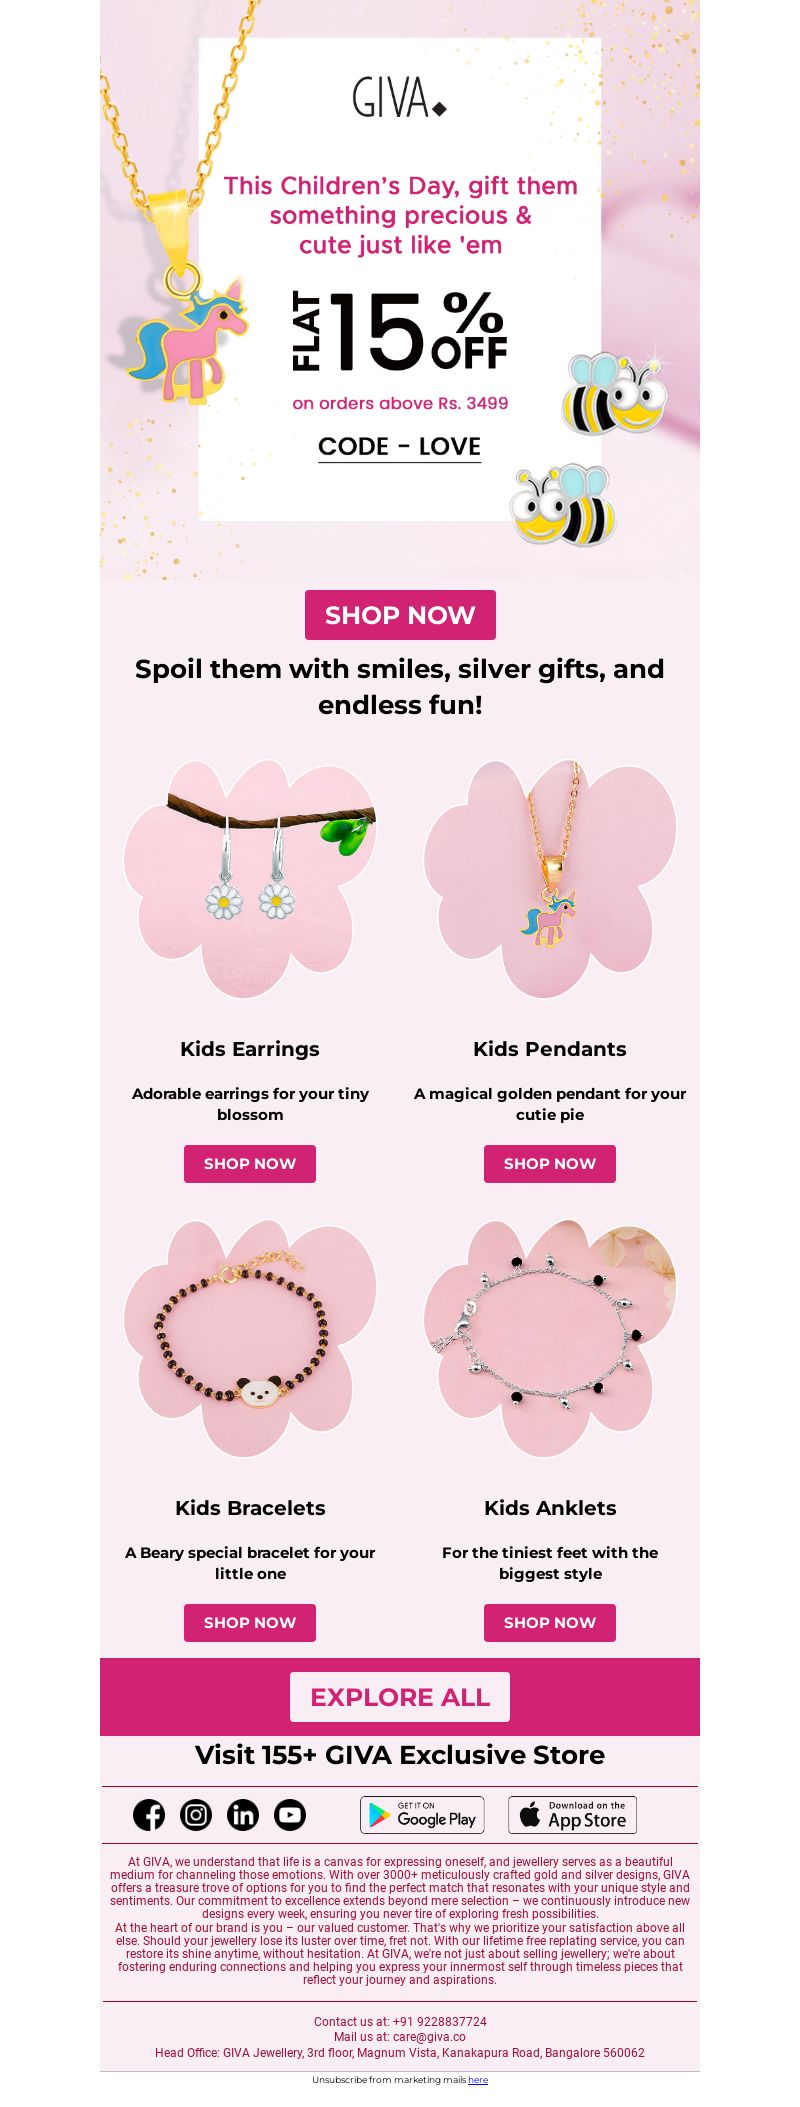Open the panda bracelet product image
Image resolution: width=800 pixels, height=2107 pixels.
tap(250, 1338)
